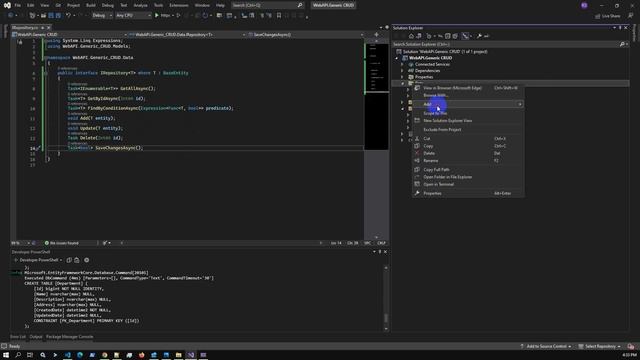The image size is (640, 360).
Task: Open the Add submenu arrow
Action: [520, 104]
